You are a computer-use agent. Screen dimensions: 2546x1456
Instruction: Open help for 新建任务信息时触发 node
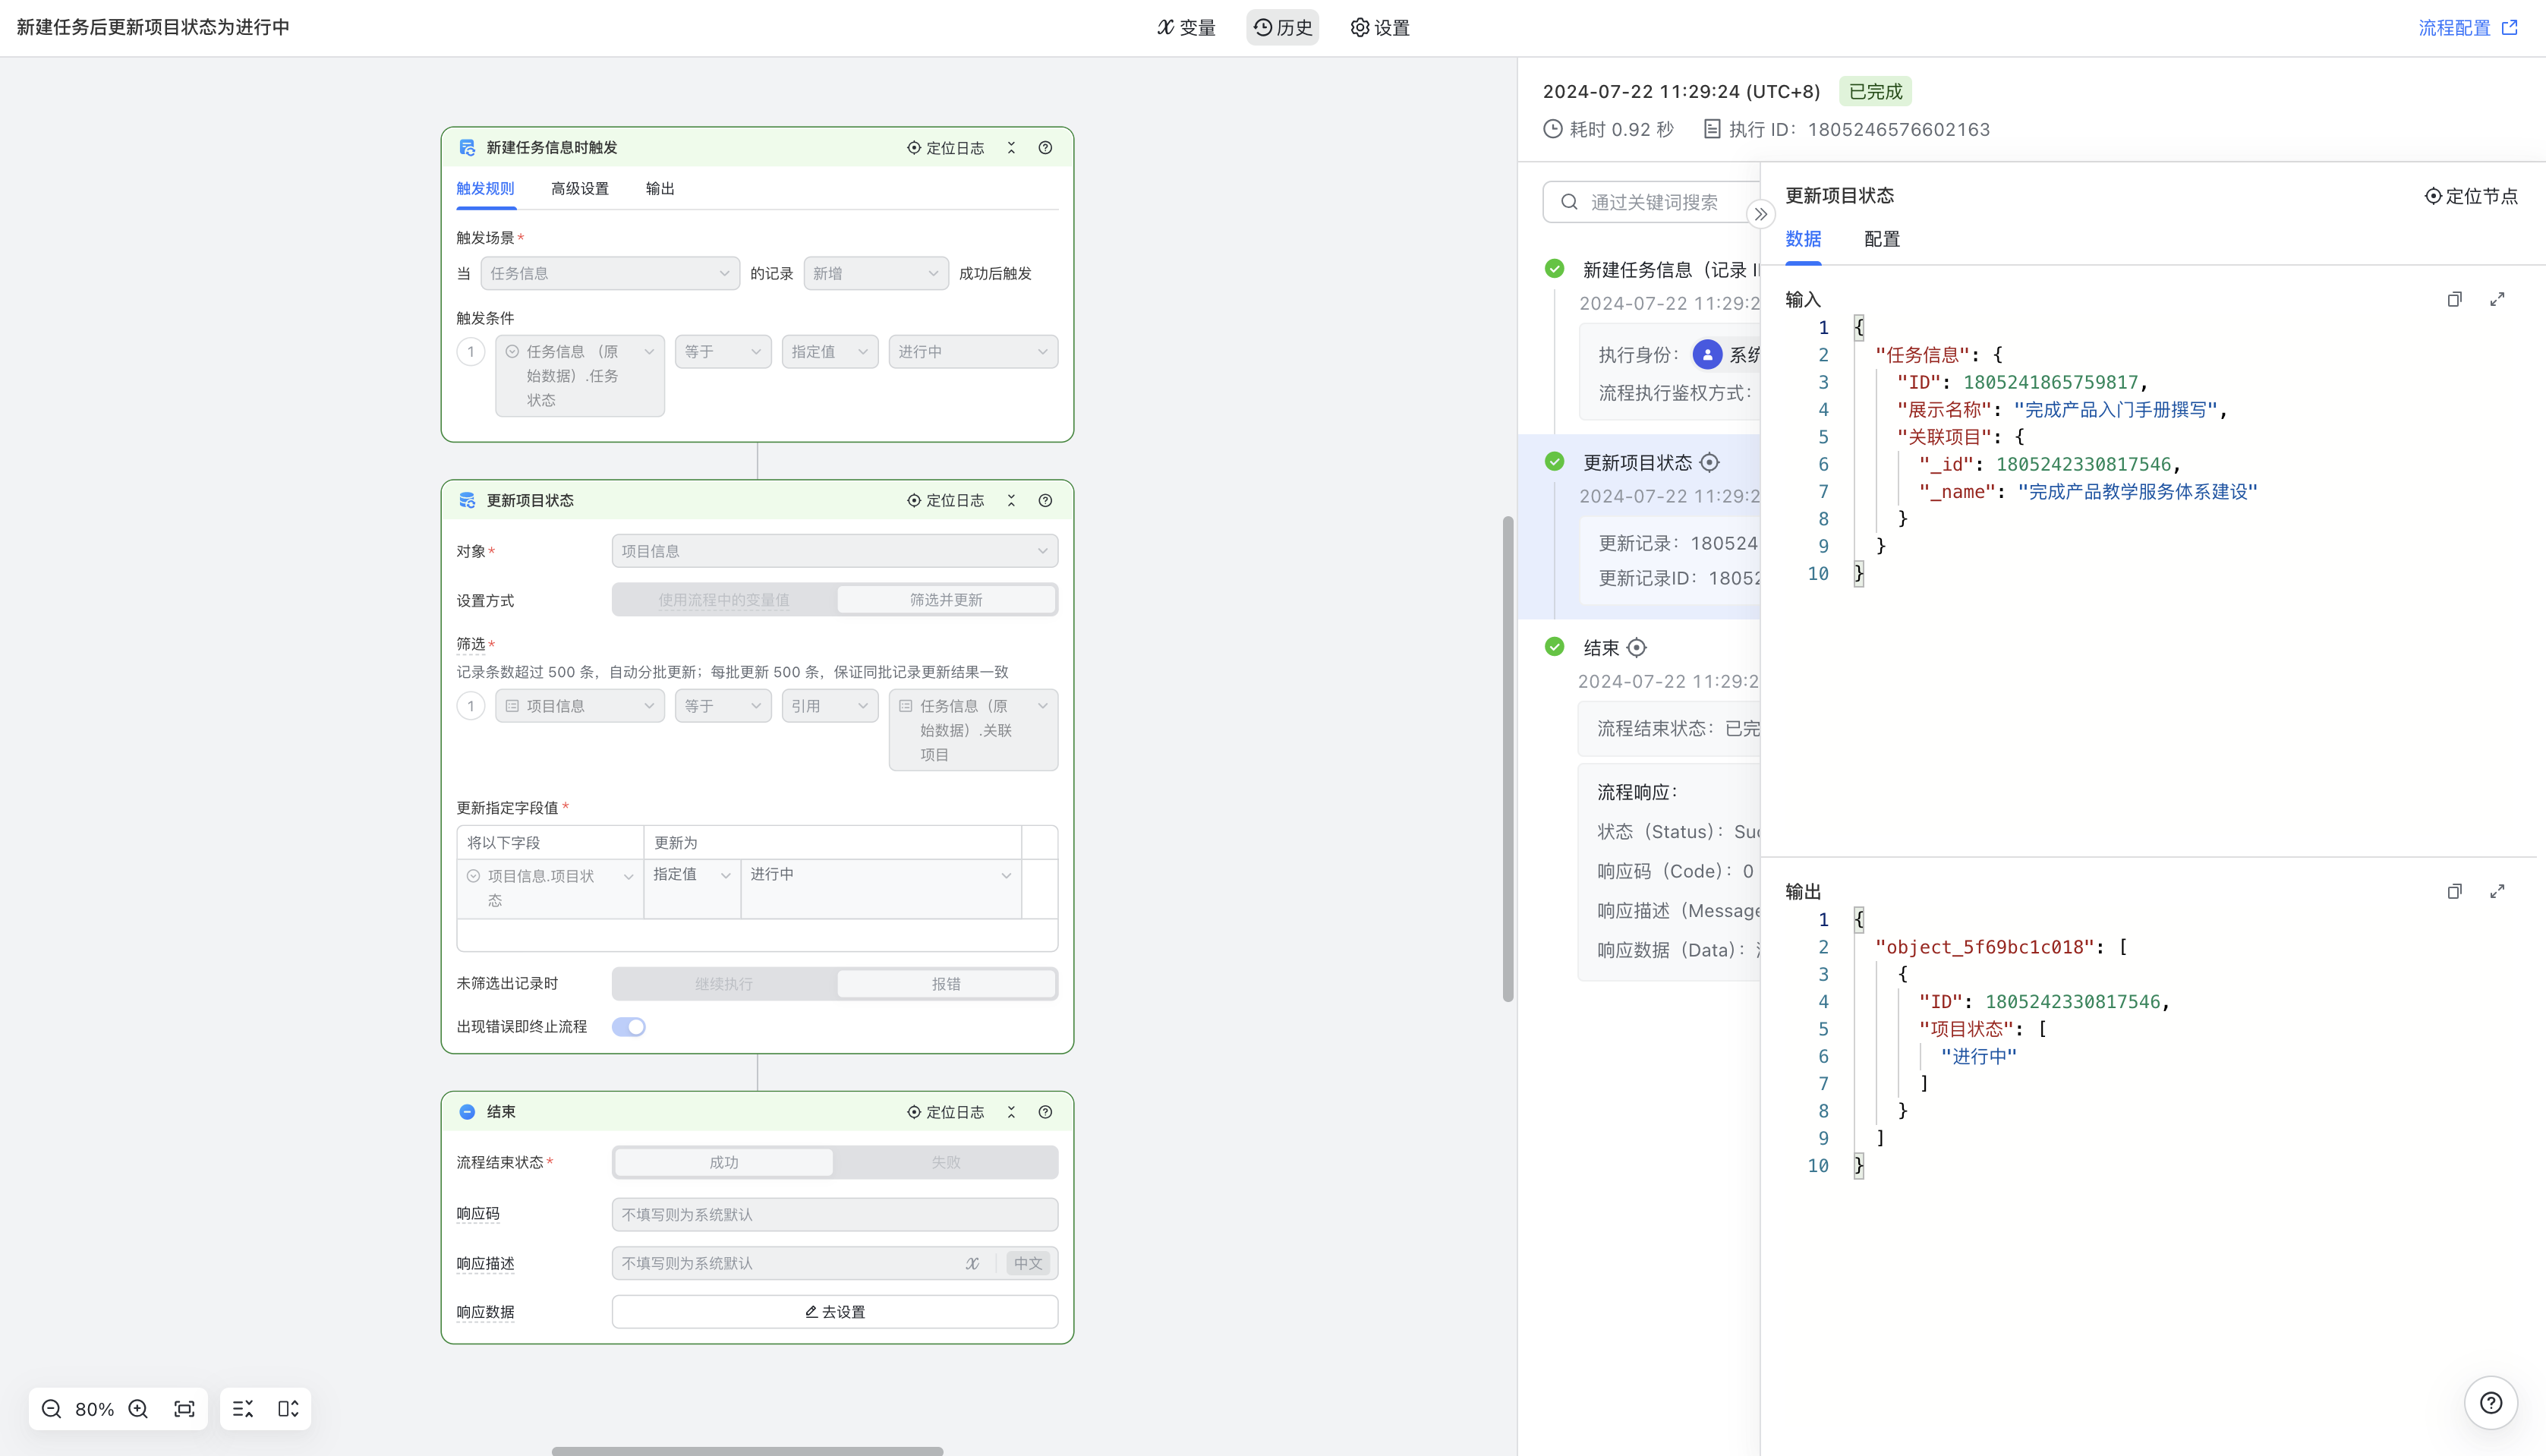point(1045,148)
